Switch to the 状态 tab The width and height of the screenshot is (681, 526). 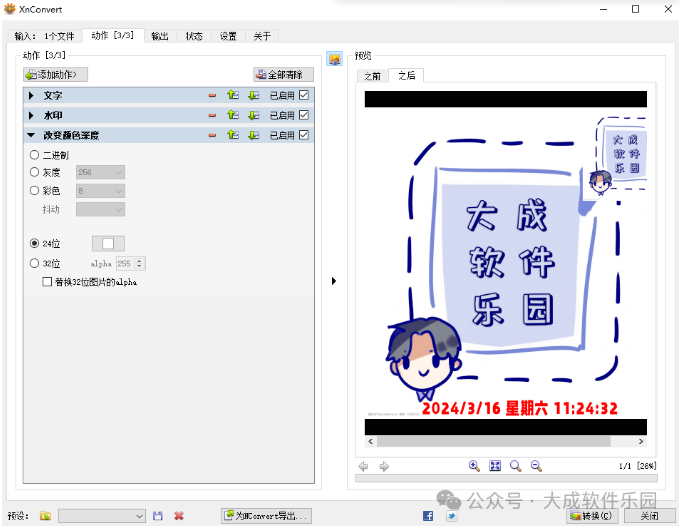point(194,36)
